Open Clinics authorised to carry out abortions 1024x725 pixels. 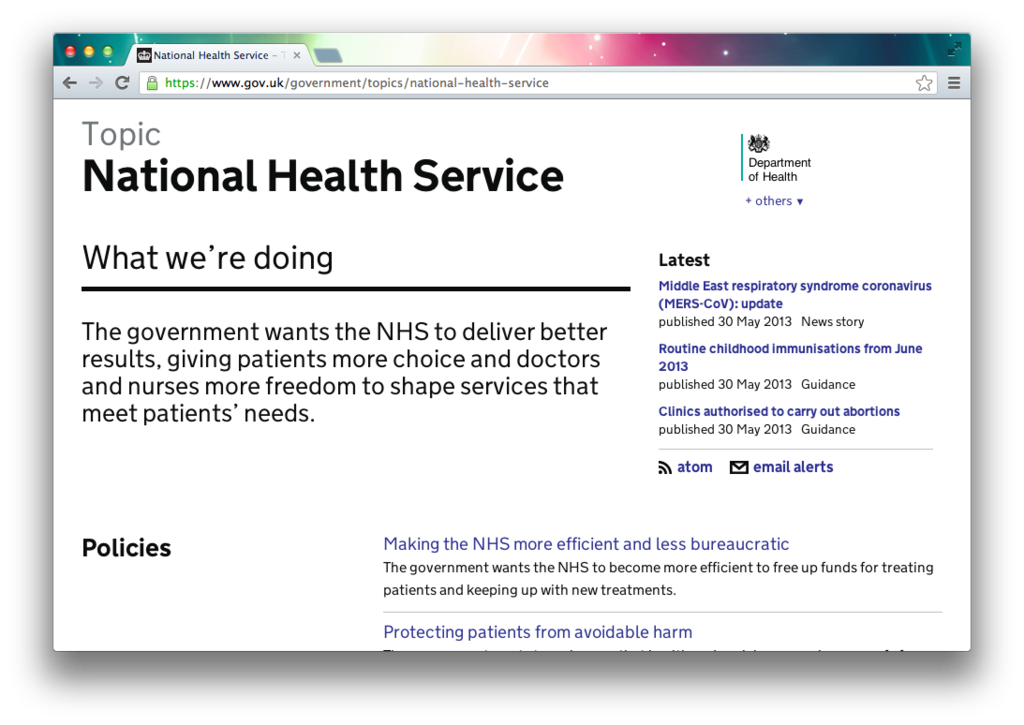(x=779, y=411)
